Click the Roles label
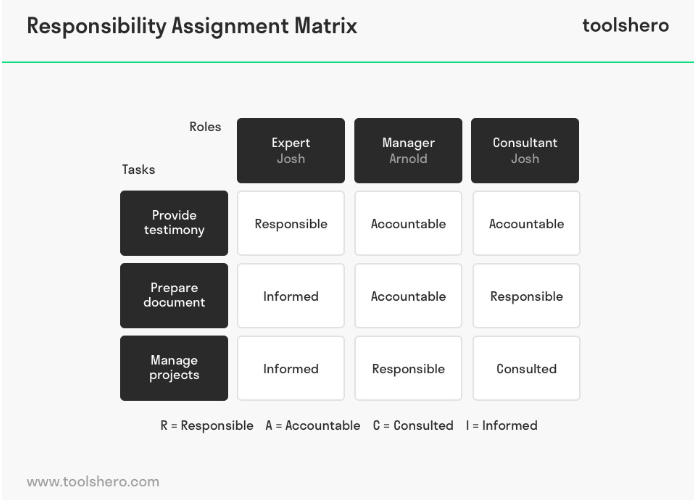 coord(205,127)
